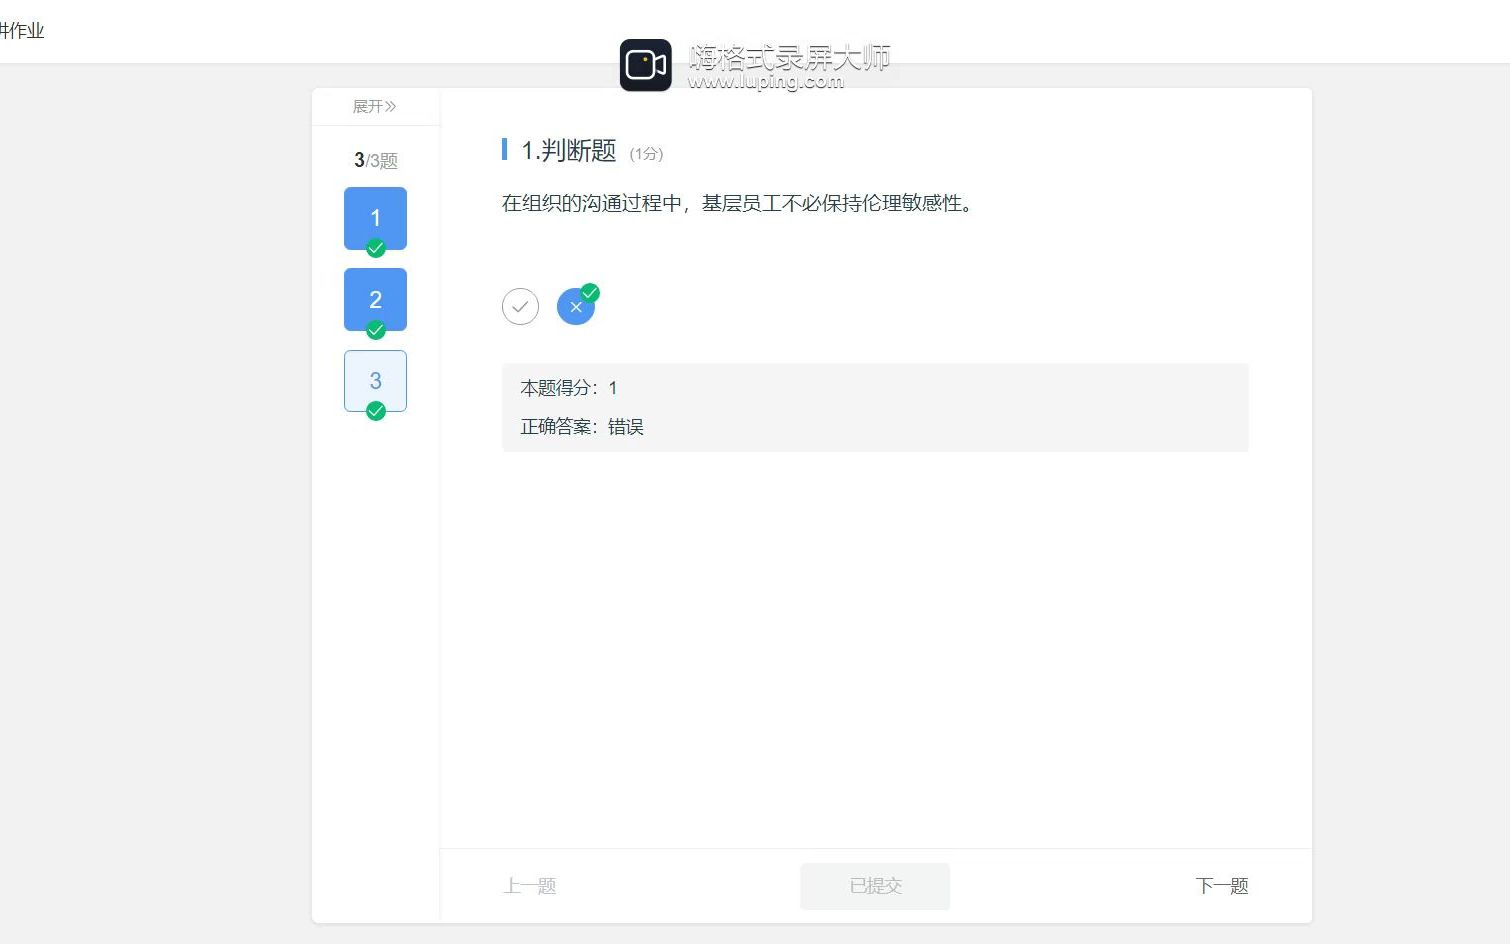Click the 正确答案: 错误 answer text
Screen dimensions: 1510x944
coord(582,427)
